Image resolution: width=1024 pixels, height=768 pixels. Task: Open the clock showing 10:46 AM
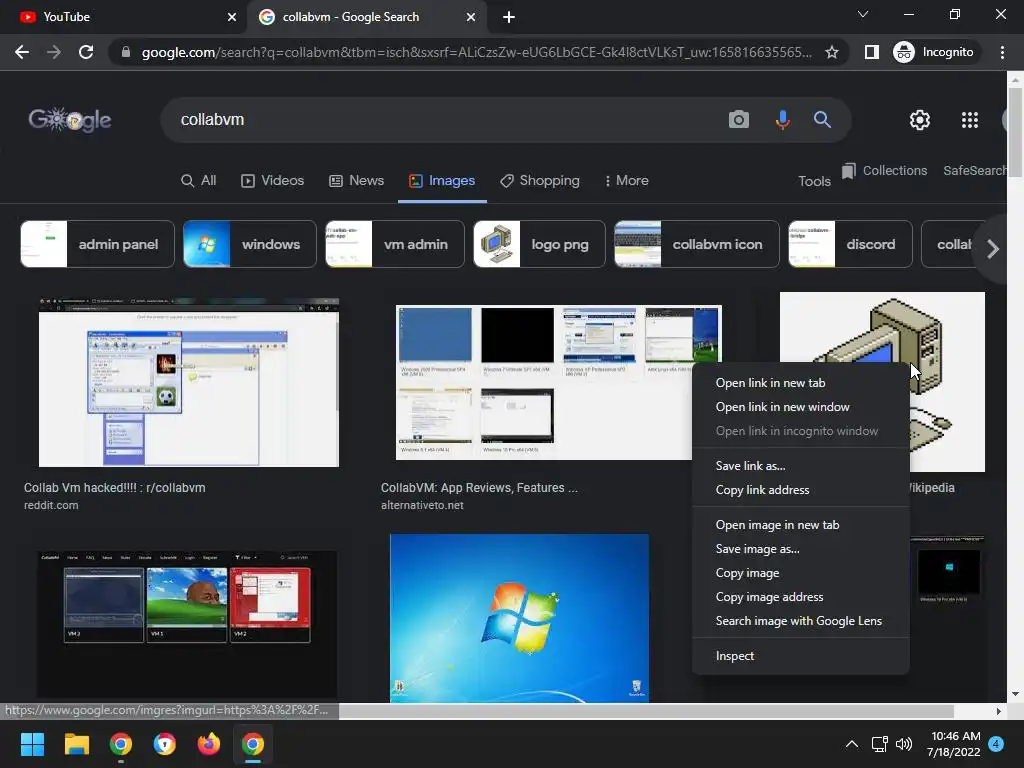click(953, 744)
